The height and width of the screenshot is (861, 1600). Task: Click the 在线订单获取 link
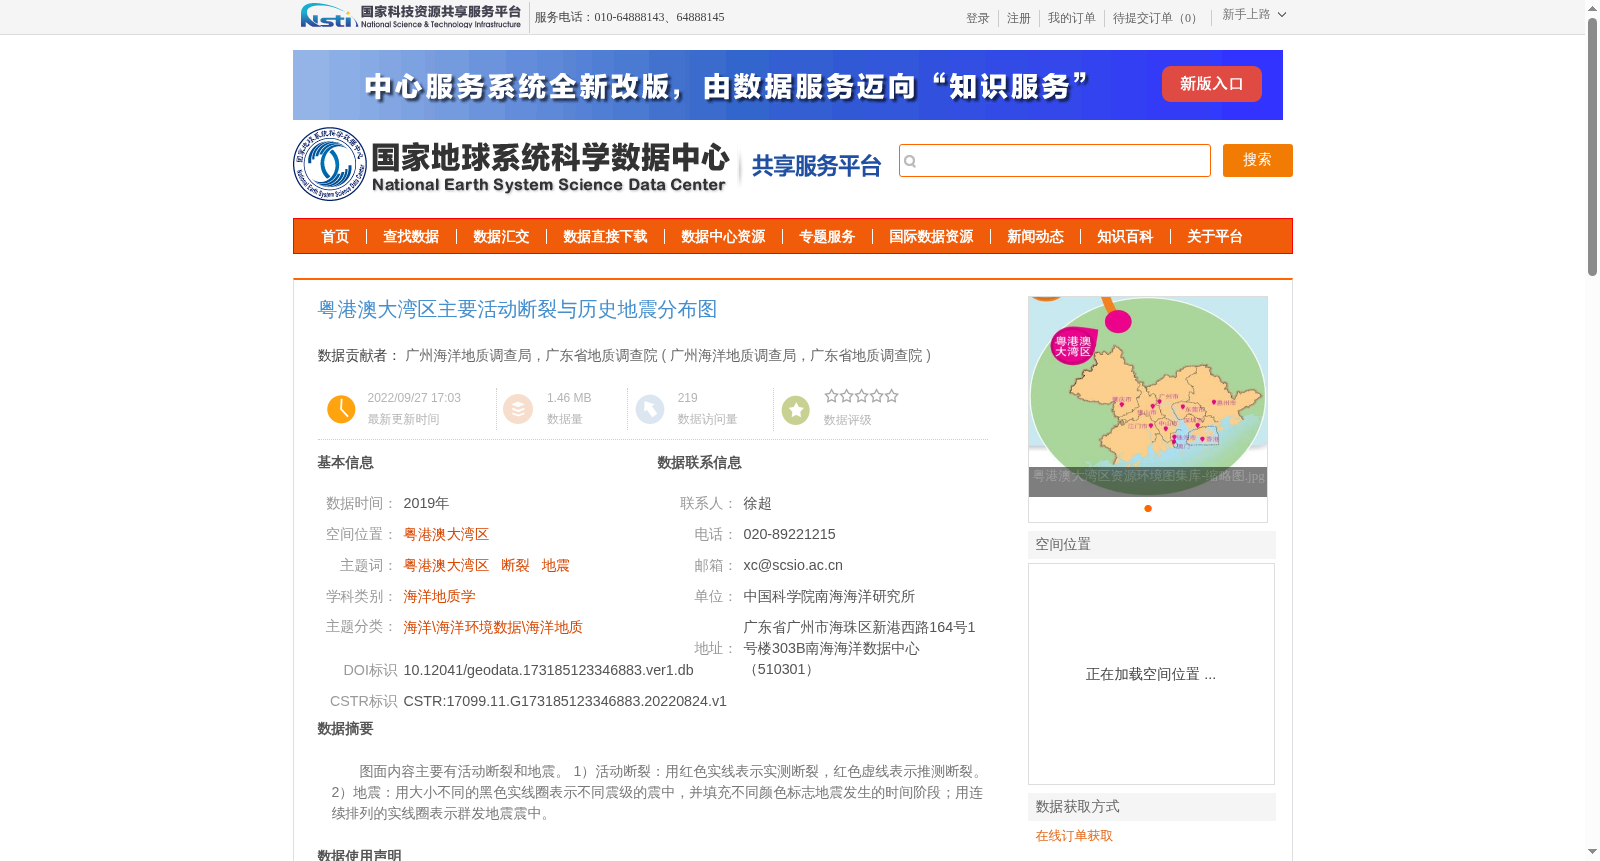tap(1074, 836)
